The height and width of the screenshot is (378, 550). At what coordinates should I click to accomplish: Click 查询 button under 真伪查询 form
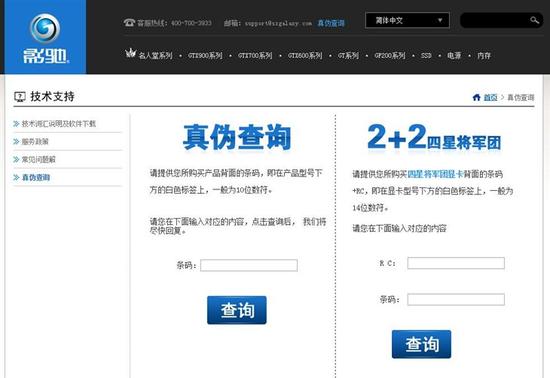[x=237, y=310]
